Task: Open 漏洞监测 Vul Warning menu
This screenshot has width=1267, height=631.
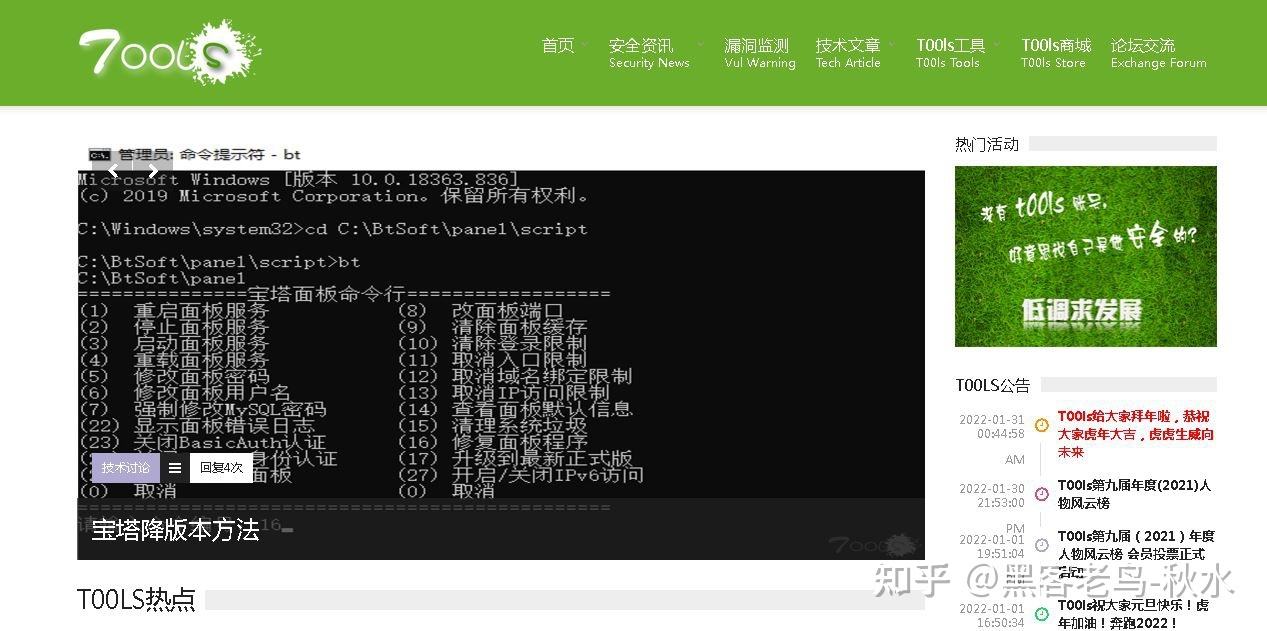Action: pyautogui.click(x=760, y=53)
